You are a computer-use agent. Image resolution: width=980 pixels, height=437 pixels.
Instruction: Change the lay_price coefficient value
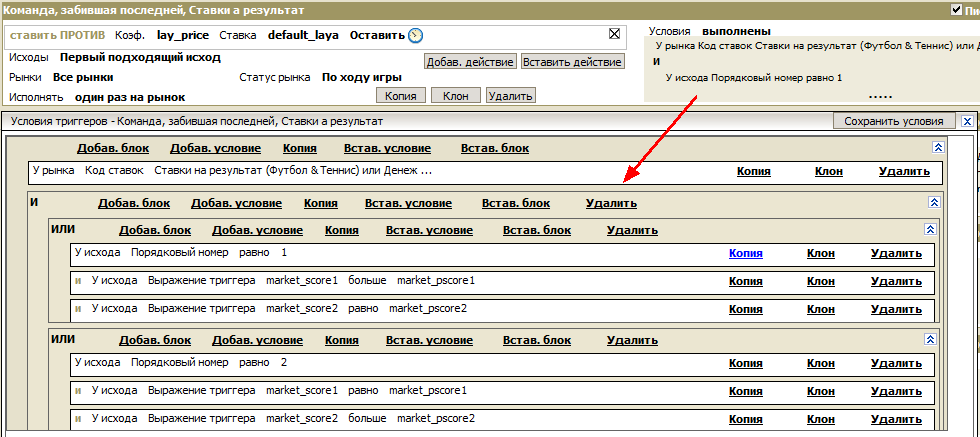(183, 36)
